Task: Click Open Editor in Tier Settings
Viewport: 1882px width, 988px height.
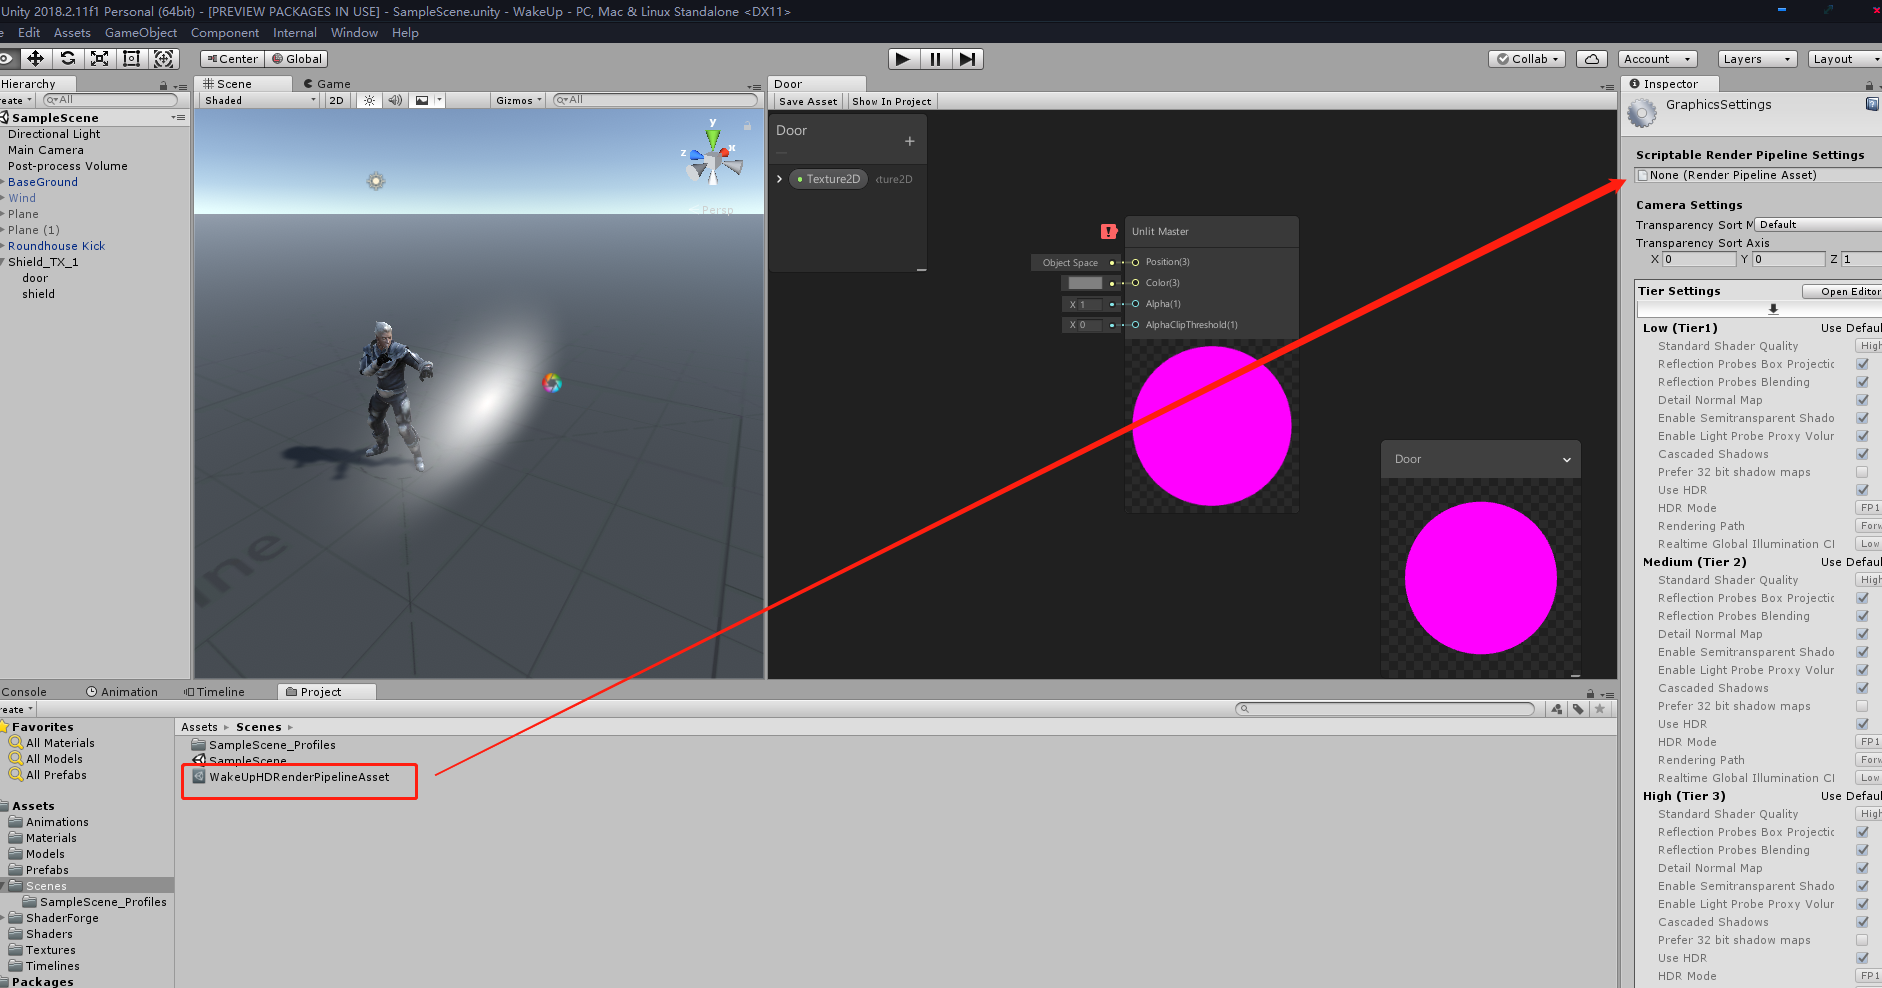Action: (1842, 292)
